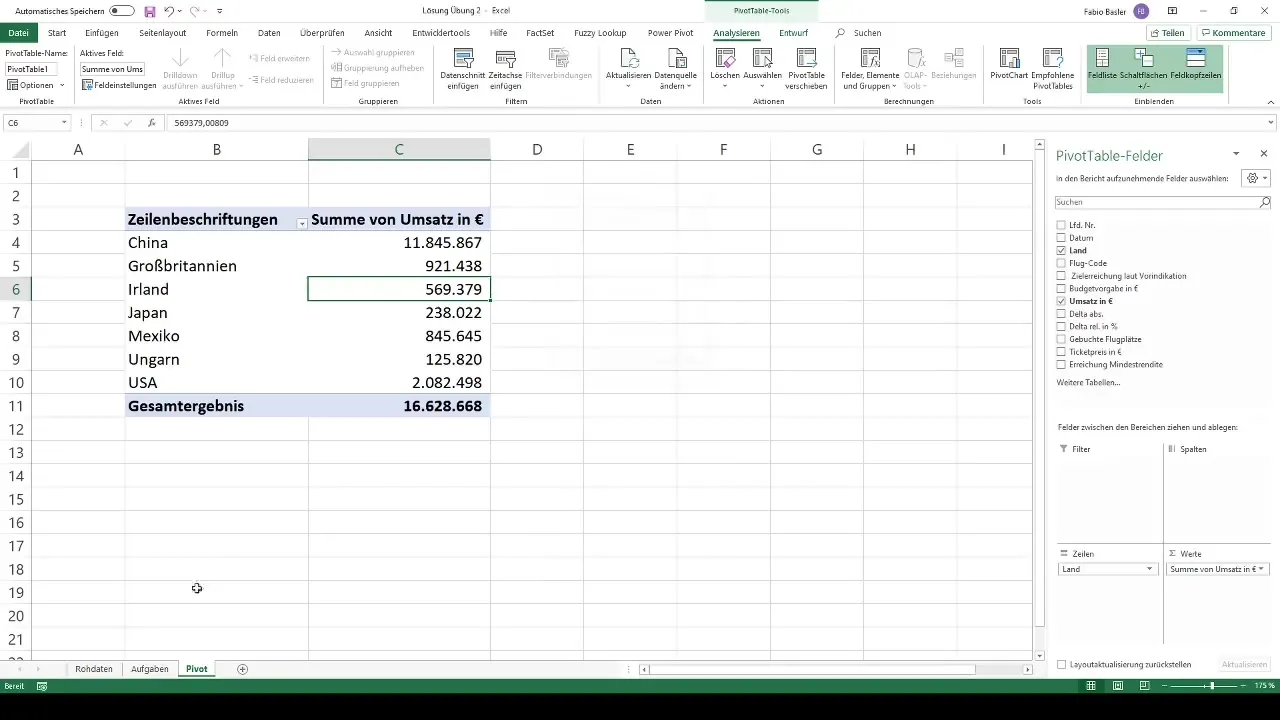Open Empfohlene PivotTables
The image size is (1280, 720).
(1053, 69)
